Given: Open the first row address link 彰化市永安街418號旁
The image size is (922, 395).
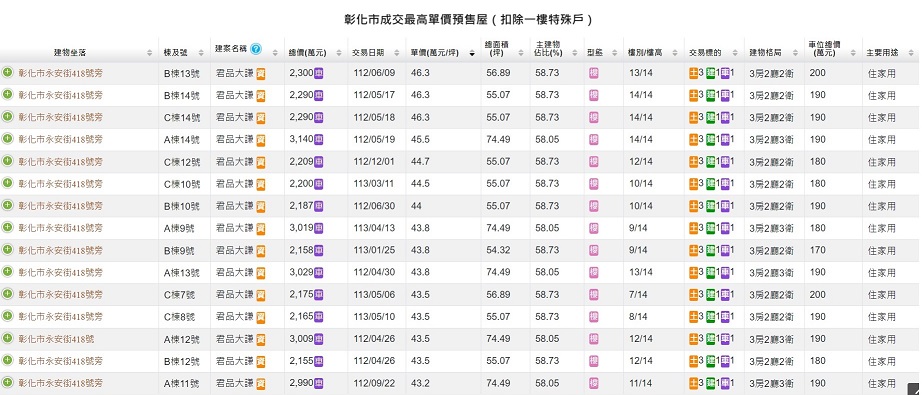Looking at the screenshot, I should pyautogui.click(x=61, y=73).
